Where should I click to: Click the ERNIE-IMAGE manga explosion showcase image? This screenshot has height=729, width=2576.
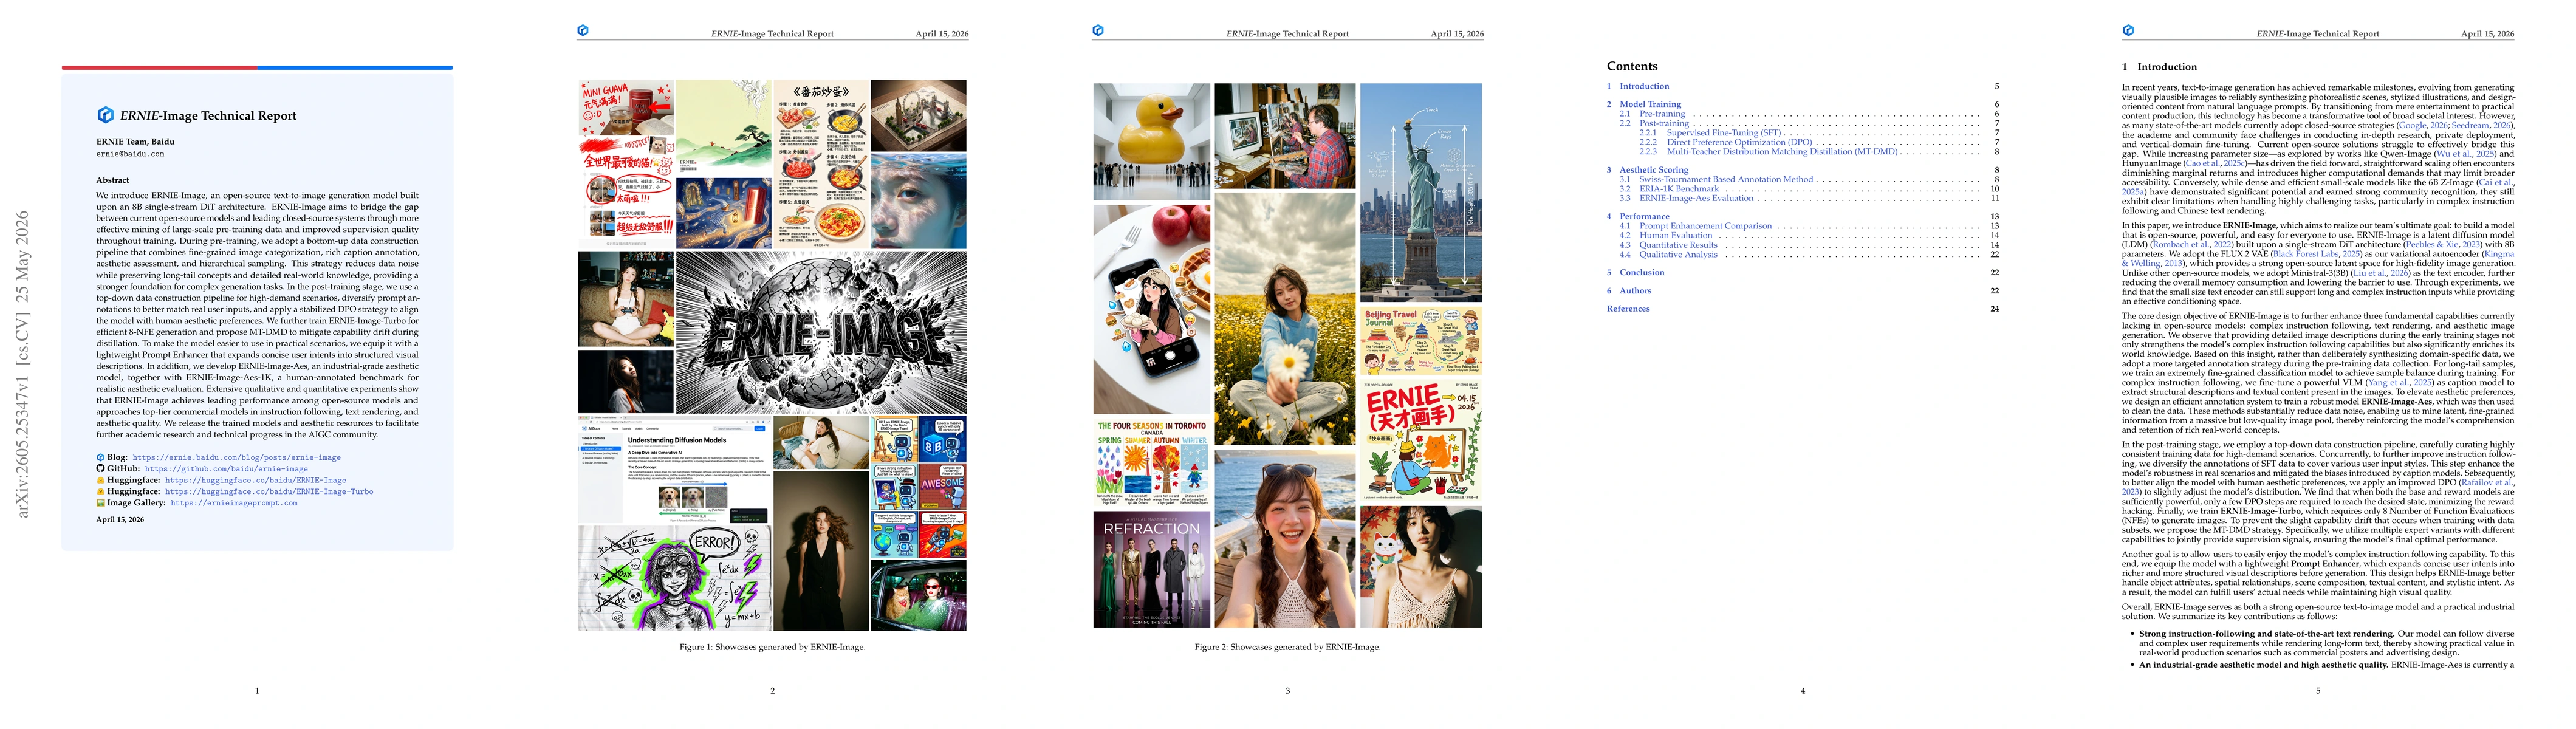click(821, 332)
